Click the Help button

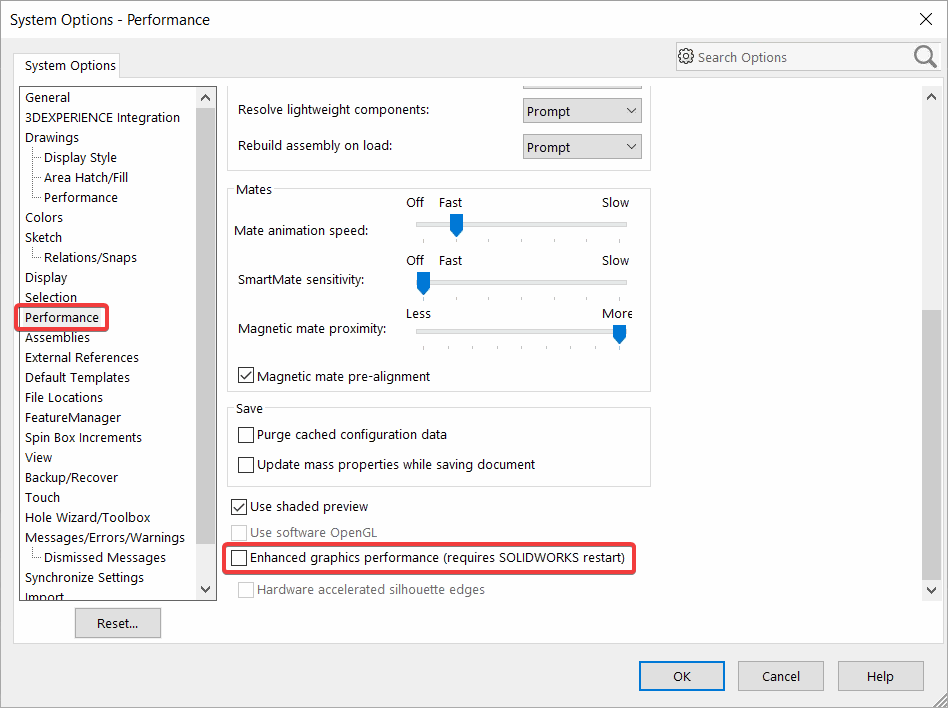pyautogui.click(x=880, y=676)
